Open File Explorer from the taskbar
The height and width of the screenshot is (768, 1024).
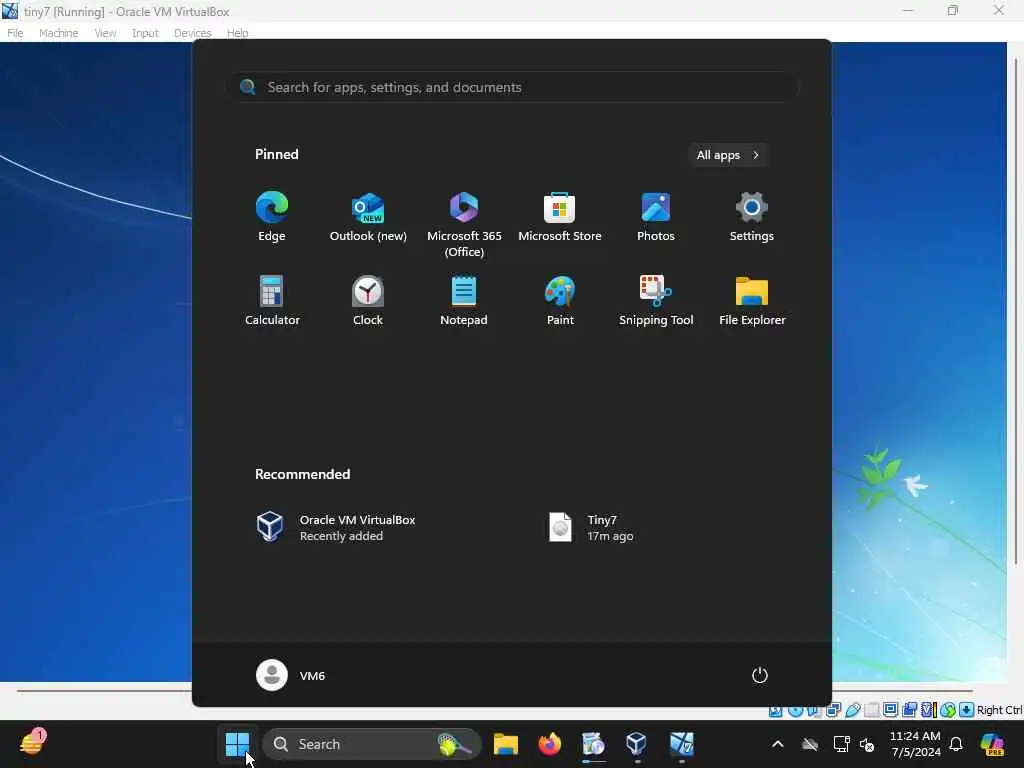[x=506, y=744]
